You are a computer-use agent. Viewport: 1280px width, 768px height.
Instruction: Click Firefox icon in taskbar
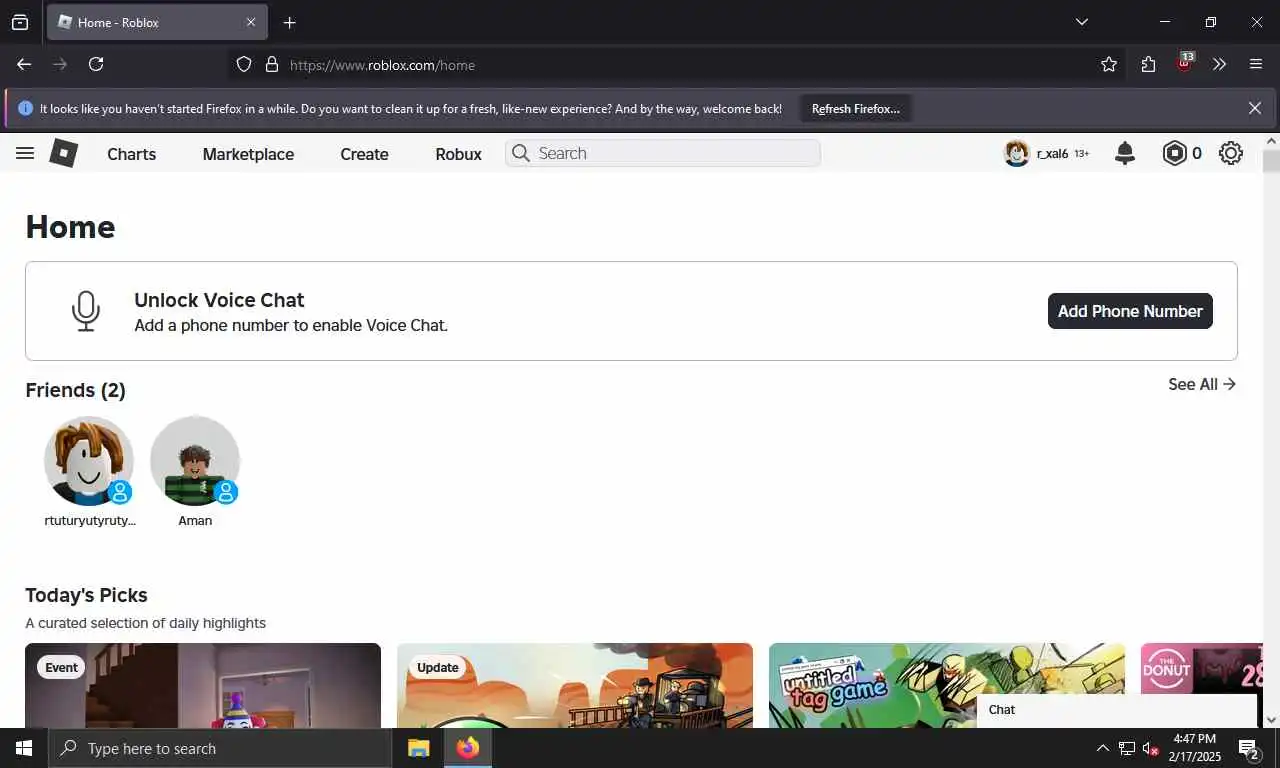(467, 748)
